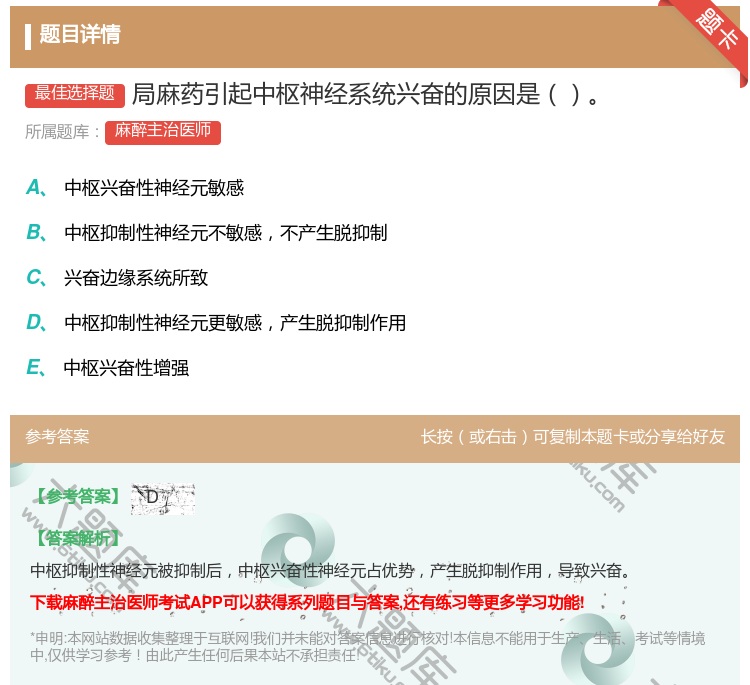Click the 【答案解析】 green label
The height and width of the screenshot is (685, 750).
[79, 539]
